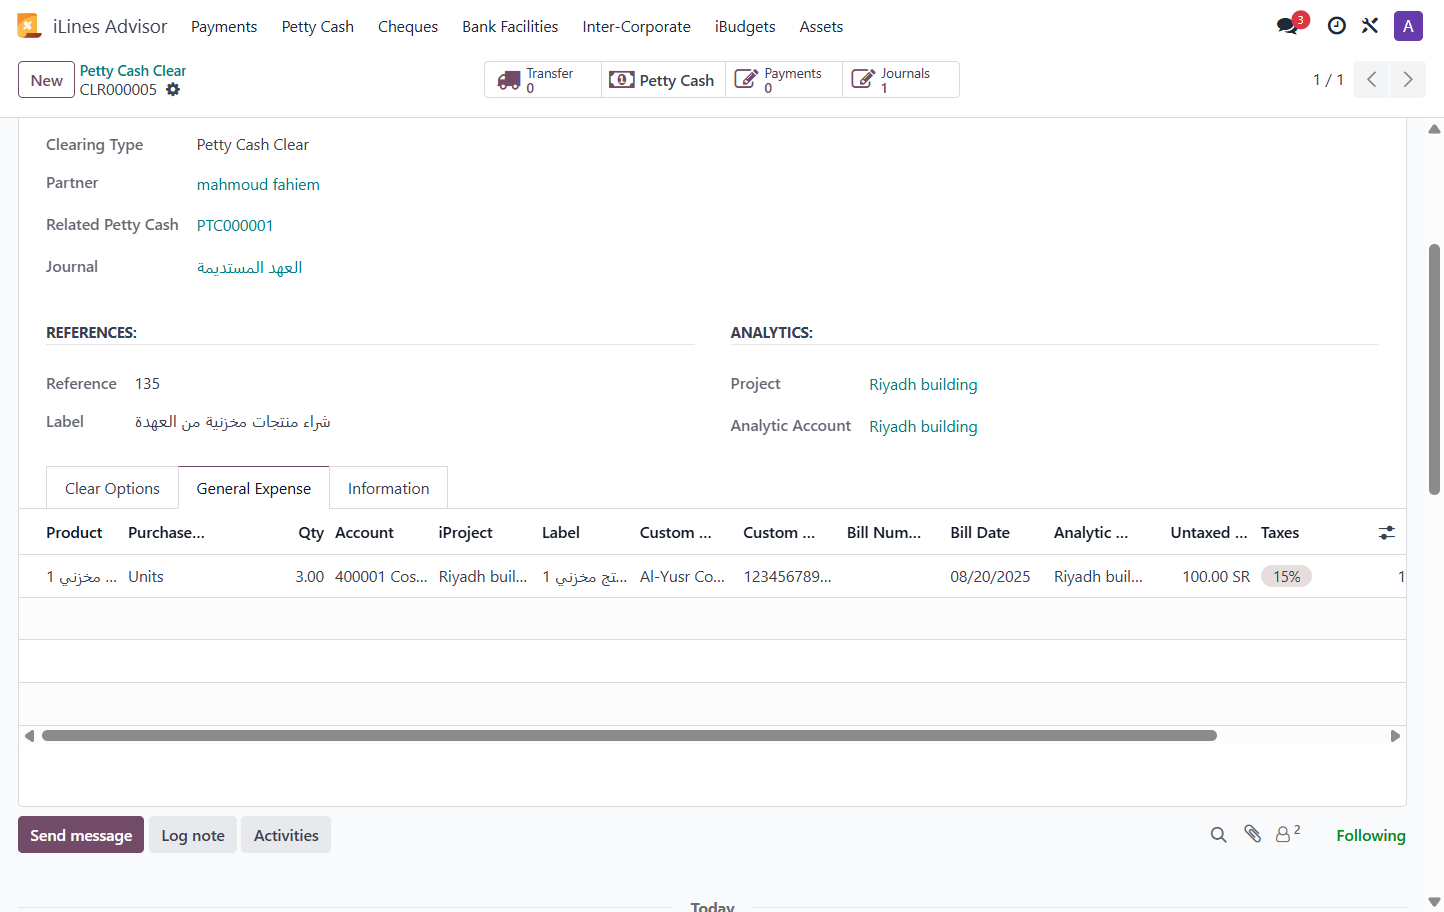The height and width of the screenshot is (912, 1444).
Task: Open the Cheques menu
Action: pyautogui.click(x=408, y=27)
